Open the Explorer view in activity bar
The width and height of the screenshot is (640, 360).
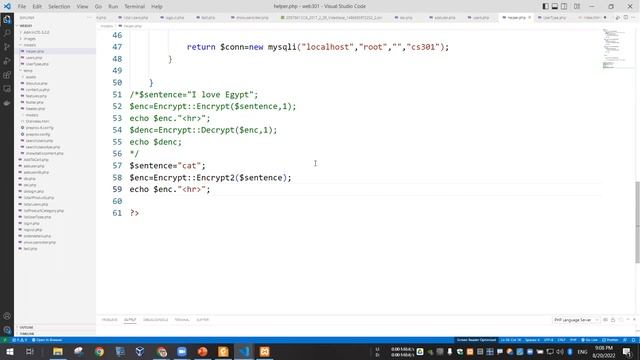7,19
